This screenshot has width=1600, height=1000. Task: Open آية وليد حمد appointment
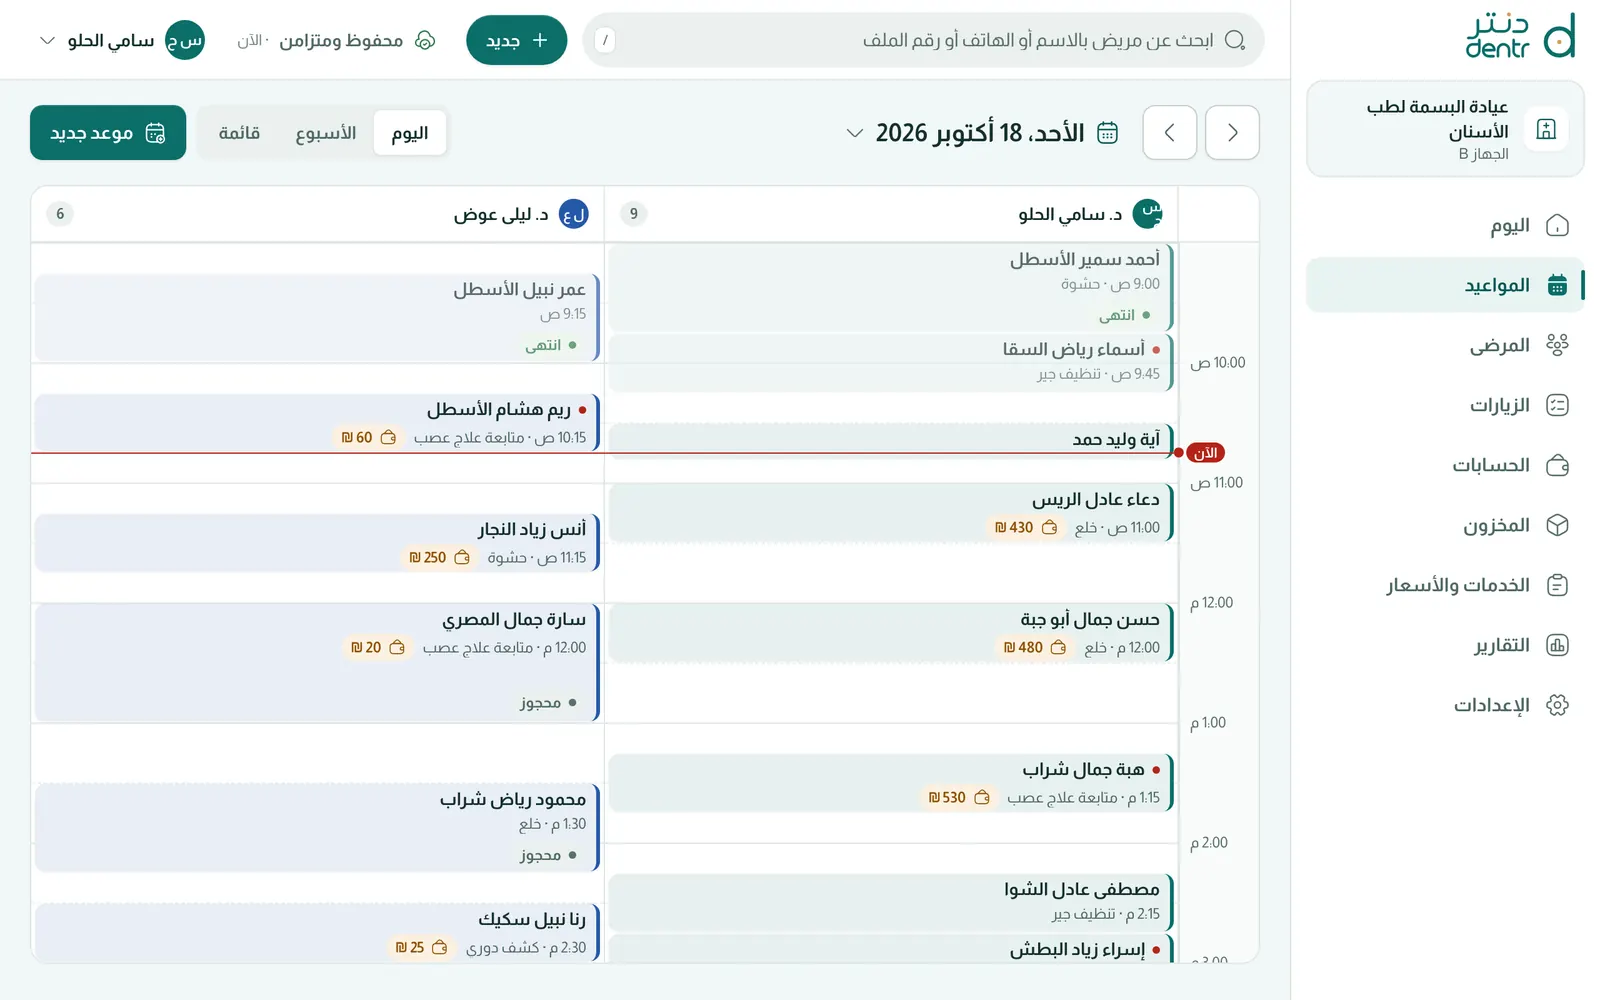(x=890, y=439)
